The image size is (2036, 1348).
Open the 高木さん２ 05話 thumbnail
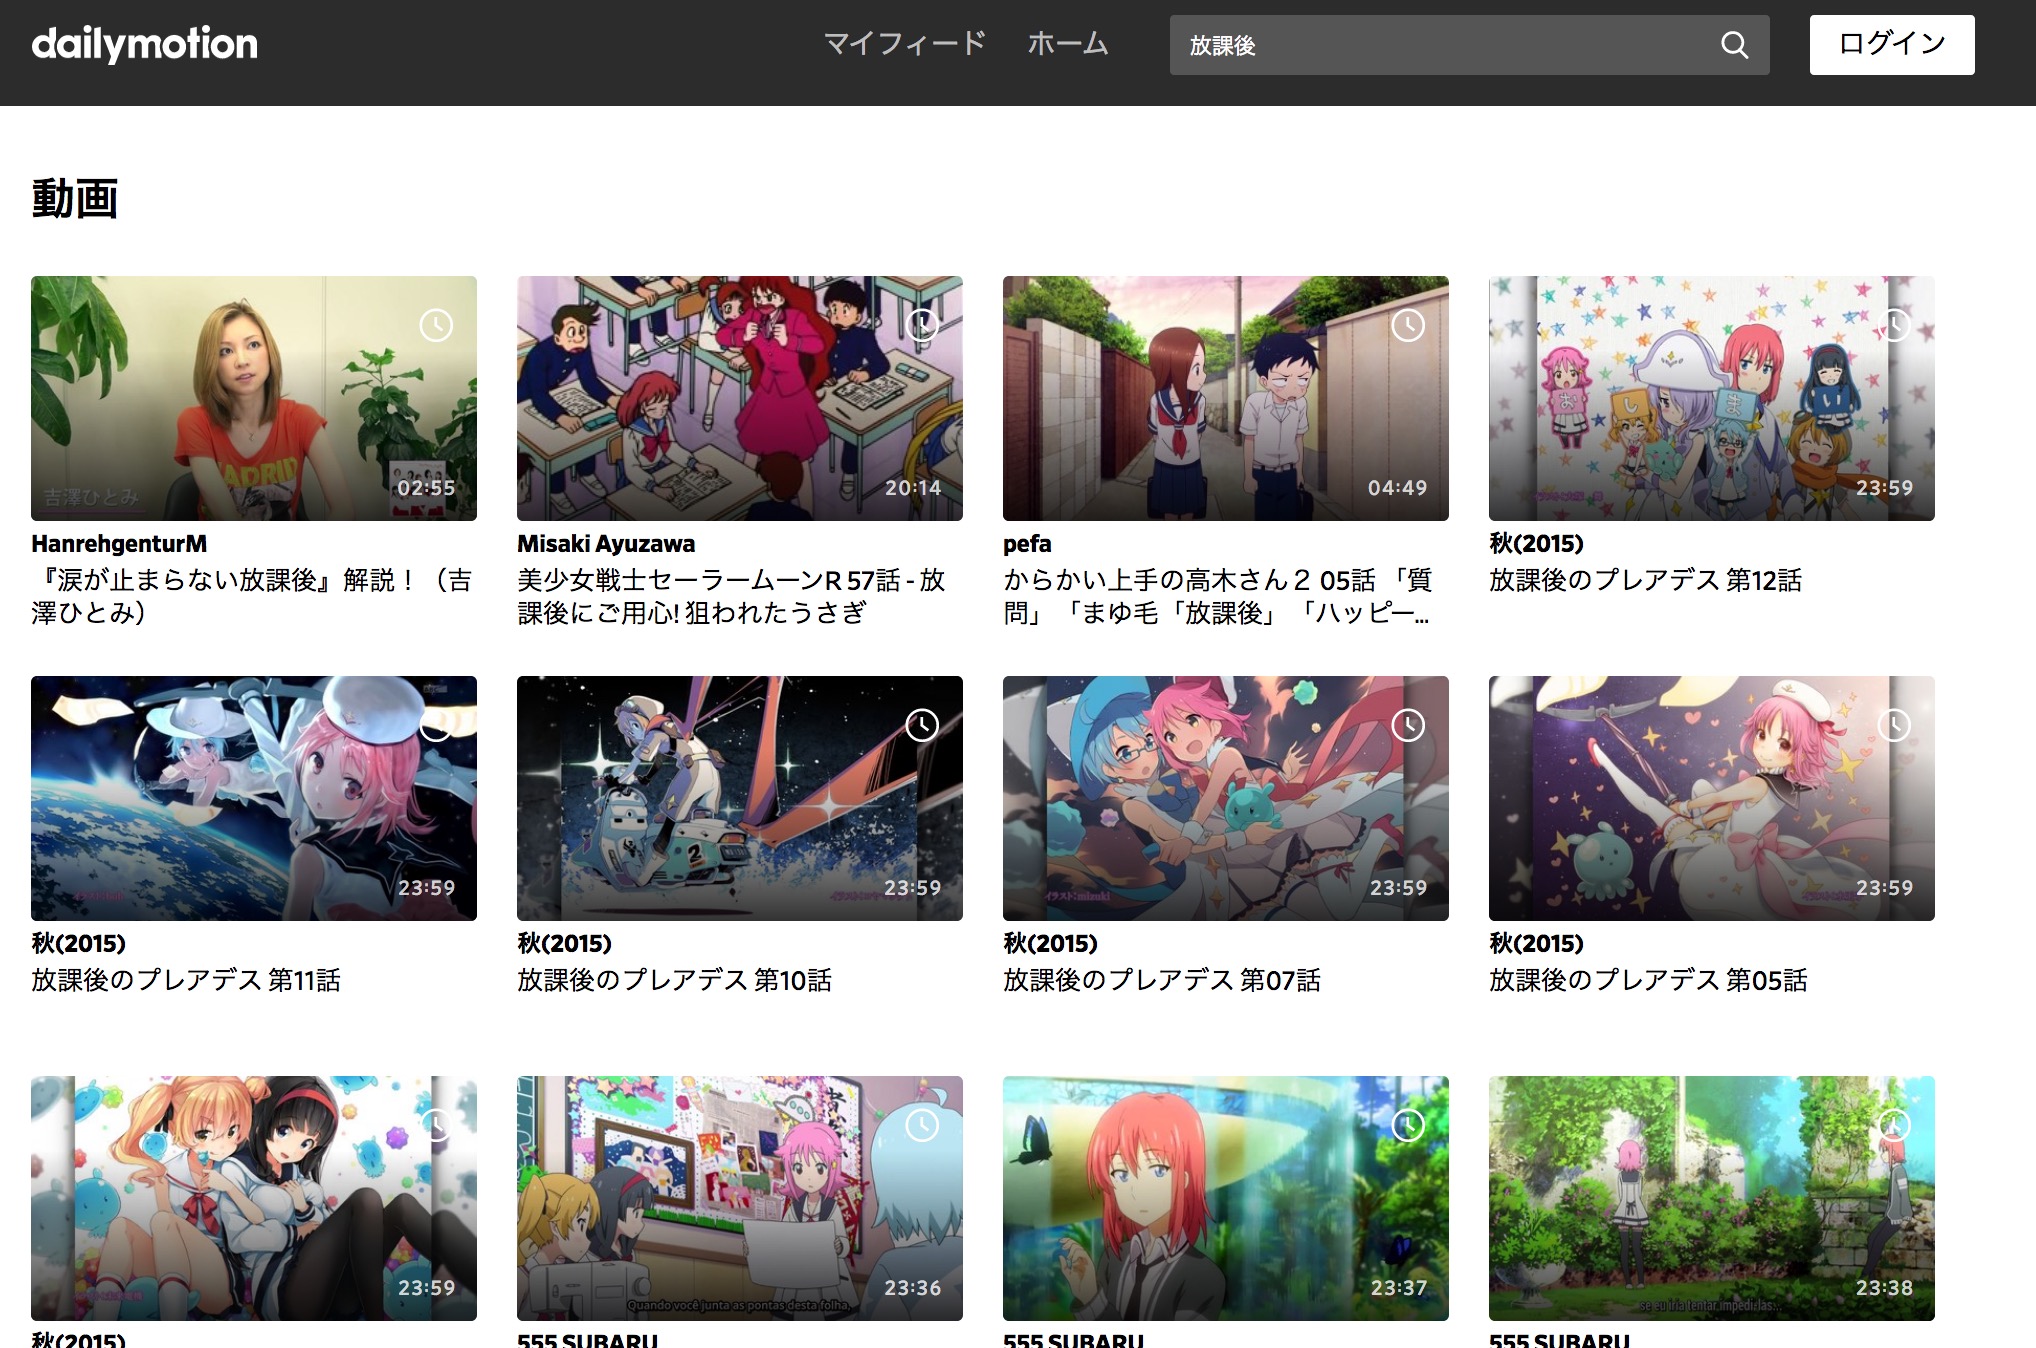point(1226,398)
